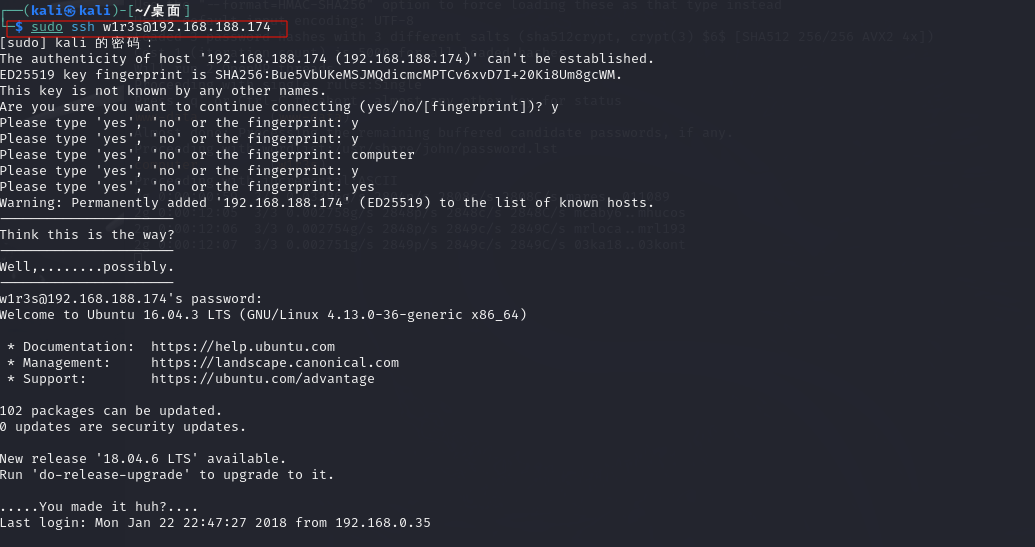Click the final 'yes' response

point(363,187)
